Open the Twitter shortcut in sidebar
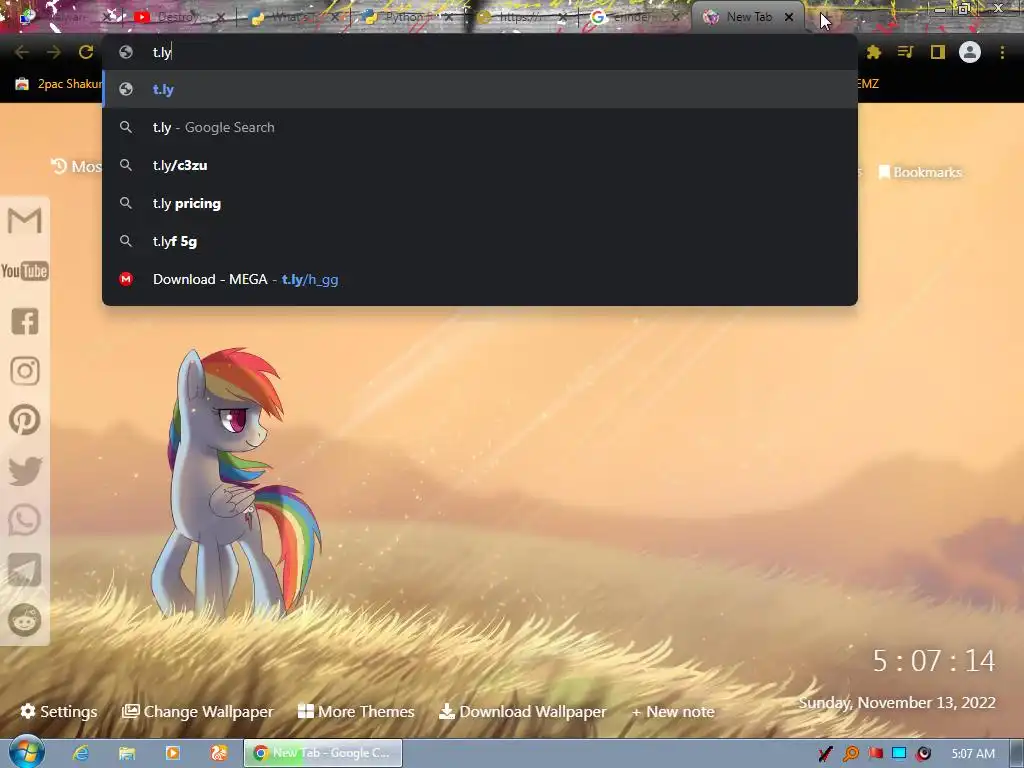This screenshot has height=768, width=1024. 25,470
